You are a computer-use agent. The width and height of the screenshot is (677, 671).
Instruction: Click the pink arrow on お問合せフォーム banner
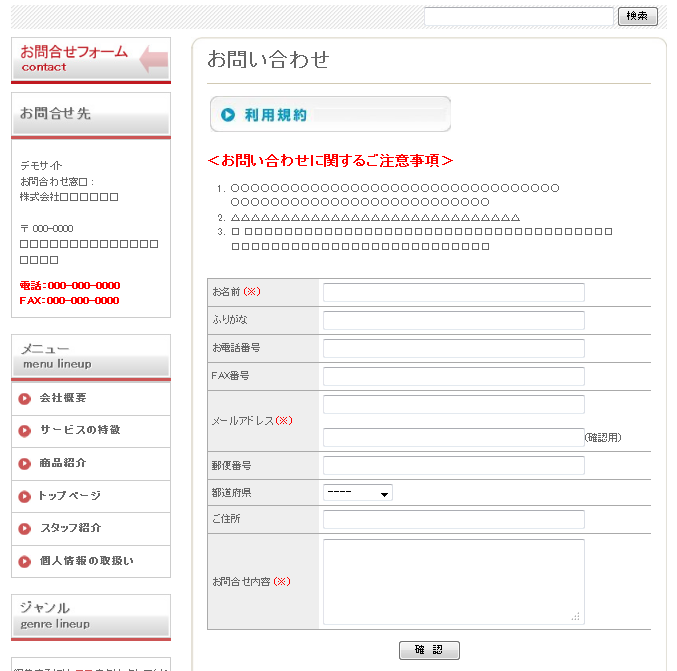153,59
